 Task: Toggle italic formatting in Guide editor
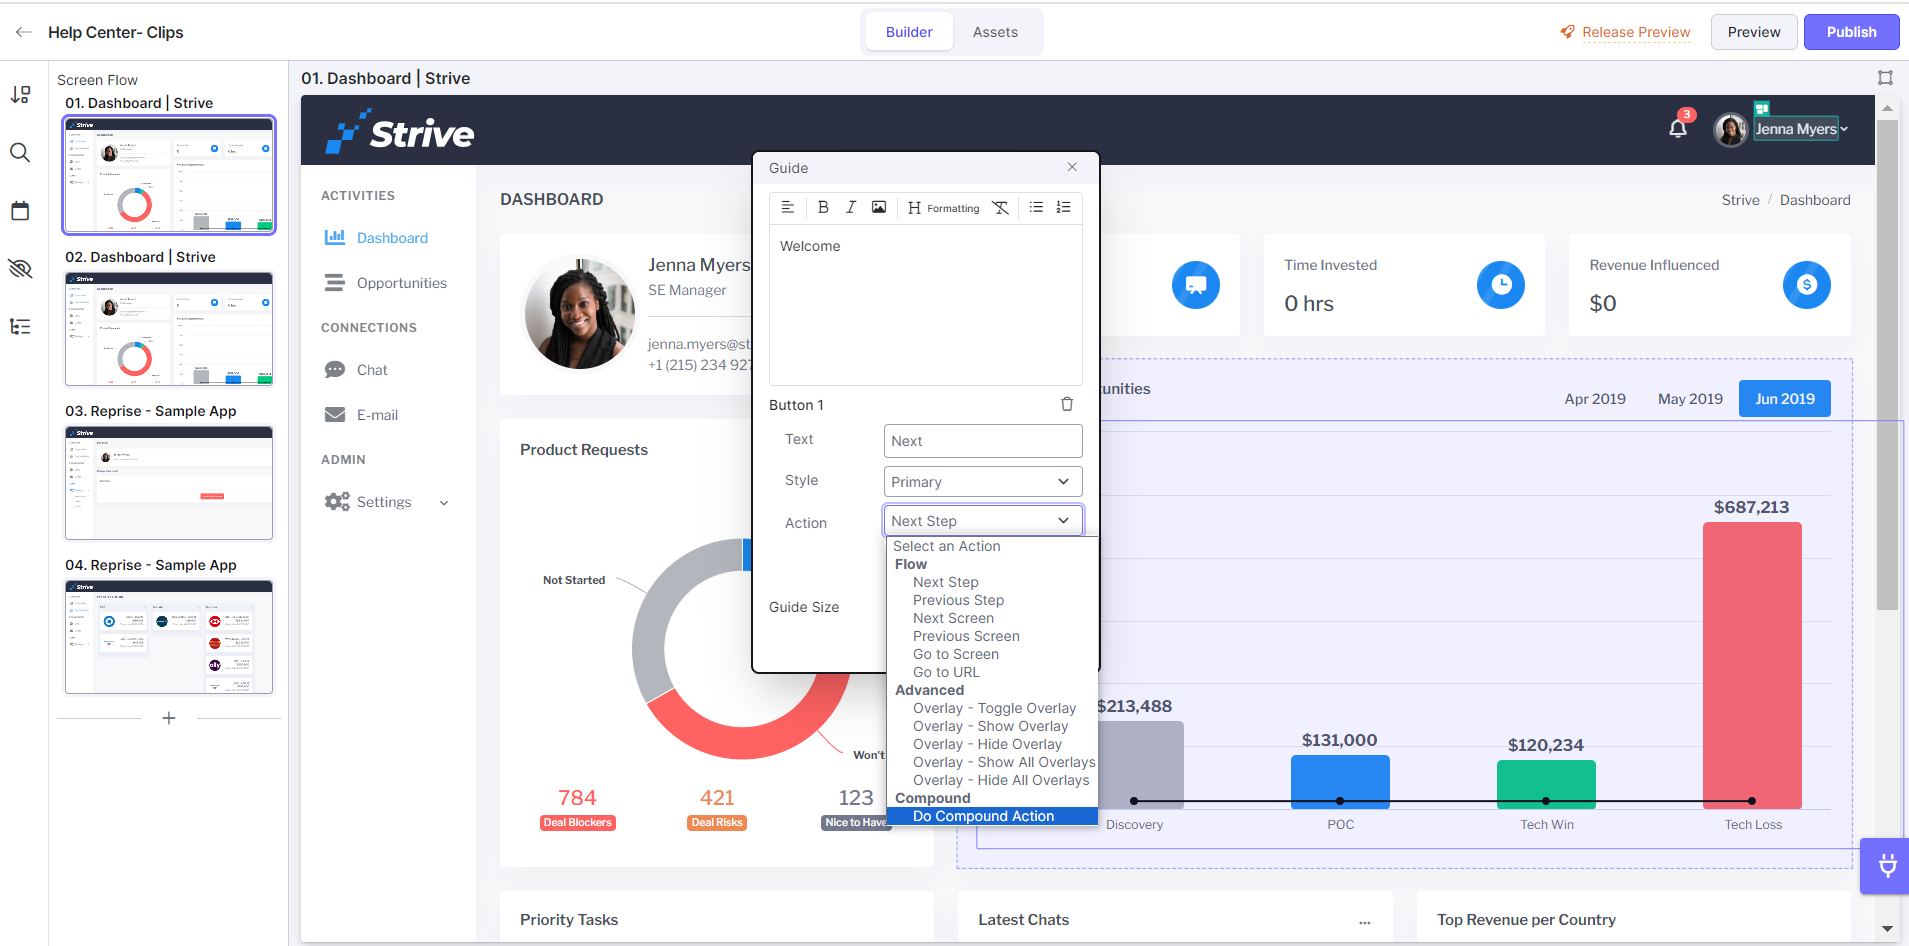[851, 207]
